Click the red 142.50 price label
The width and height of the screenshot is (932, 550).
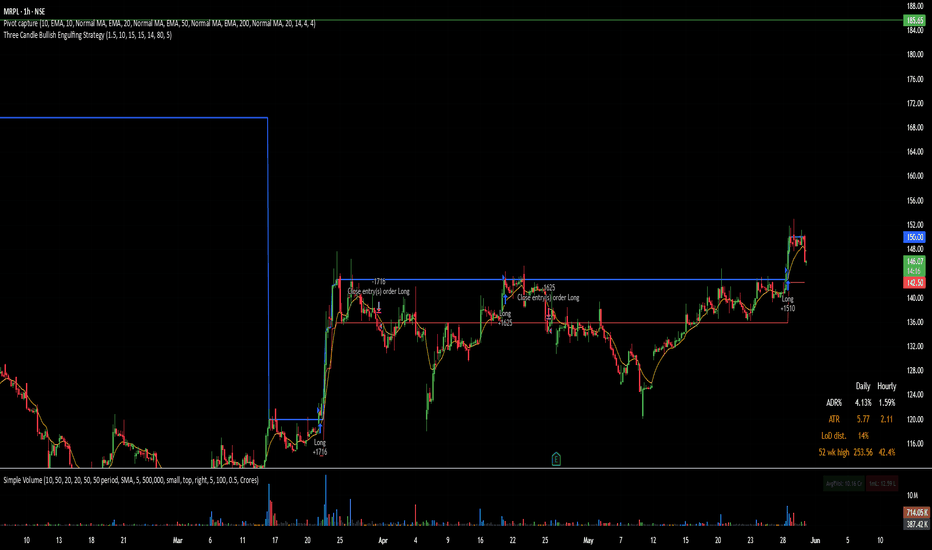coord(914,282)
